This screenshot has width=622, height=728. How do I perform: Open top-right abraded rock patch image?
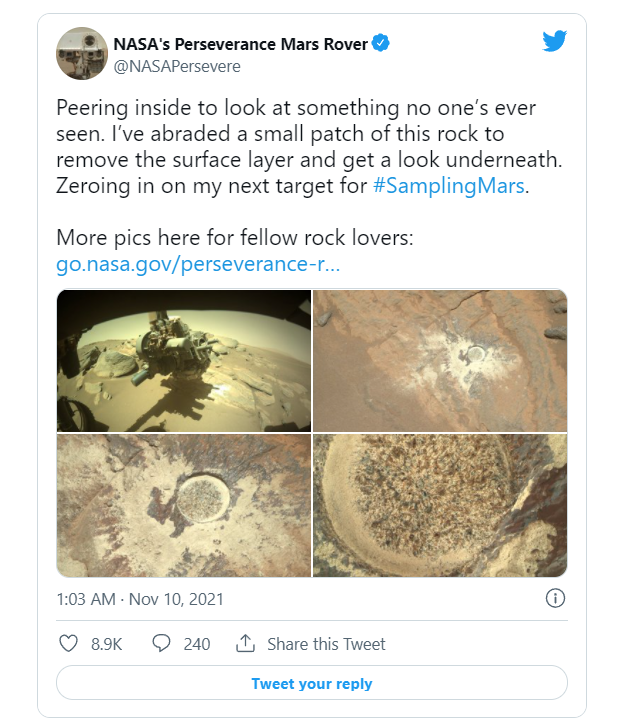point(440,360)
